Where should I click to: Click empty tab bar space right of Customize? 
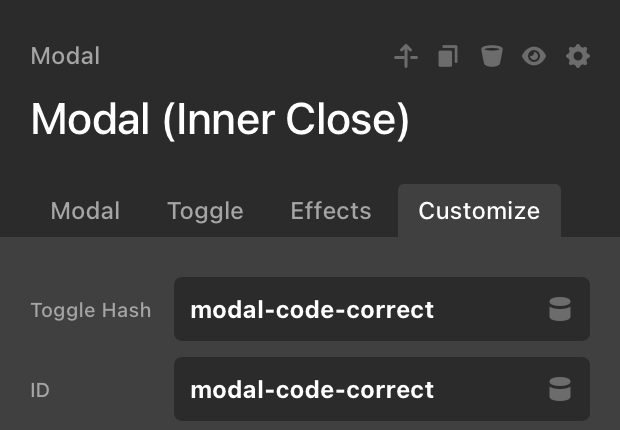click(590, 211)
